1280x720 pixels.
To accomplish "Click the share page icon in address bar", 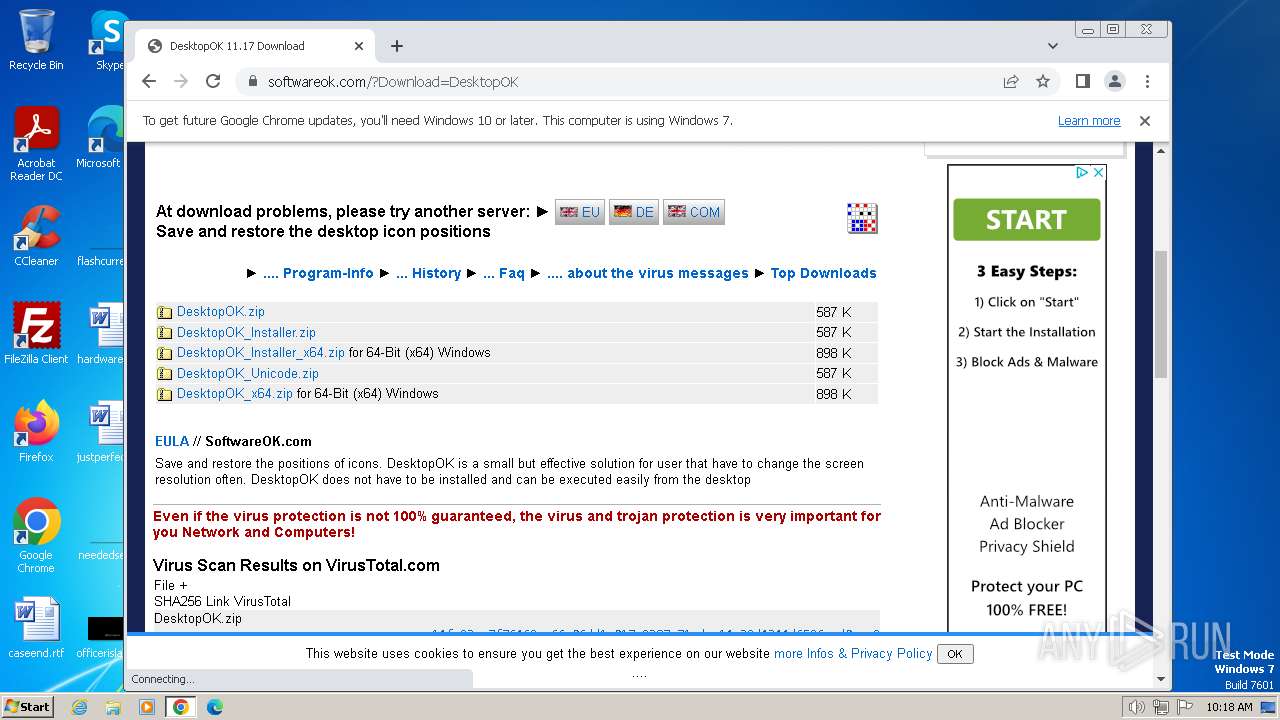I will (x=1011, y=82).
